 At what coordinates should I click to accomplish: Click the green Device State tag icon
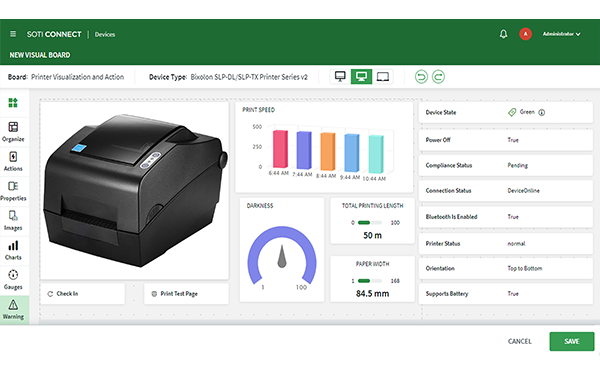coord(512,112)
